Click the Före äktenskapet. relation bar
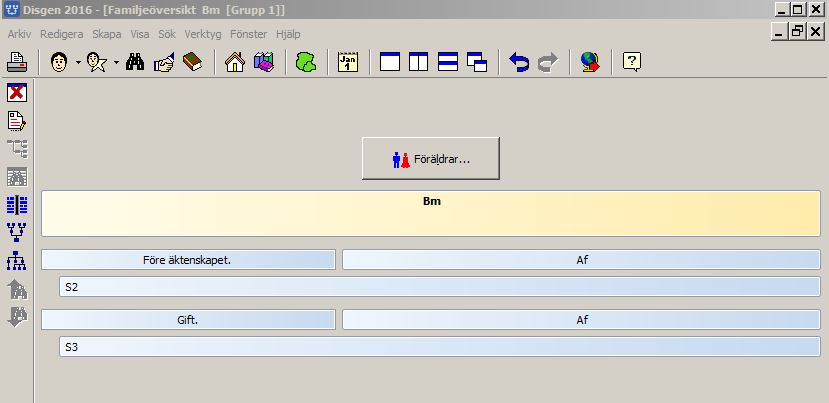The width and height of the screenshot is (829, 403). click(188, 260)
